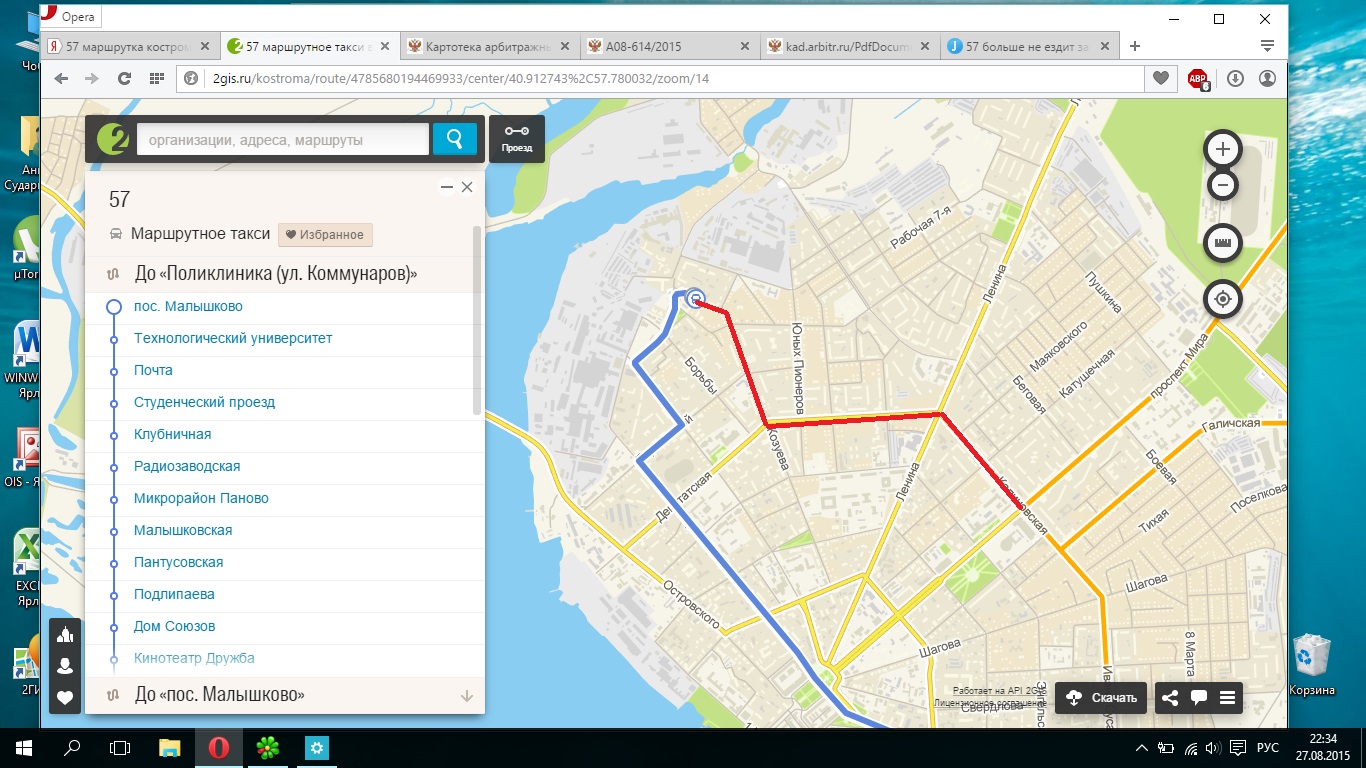1366x768 pixels.
Task: Reload the current page
Action: (124, 78)
